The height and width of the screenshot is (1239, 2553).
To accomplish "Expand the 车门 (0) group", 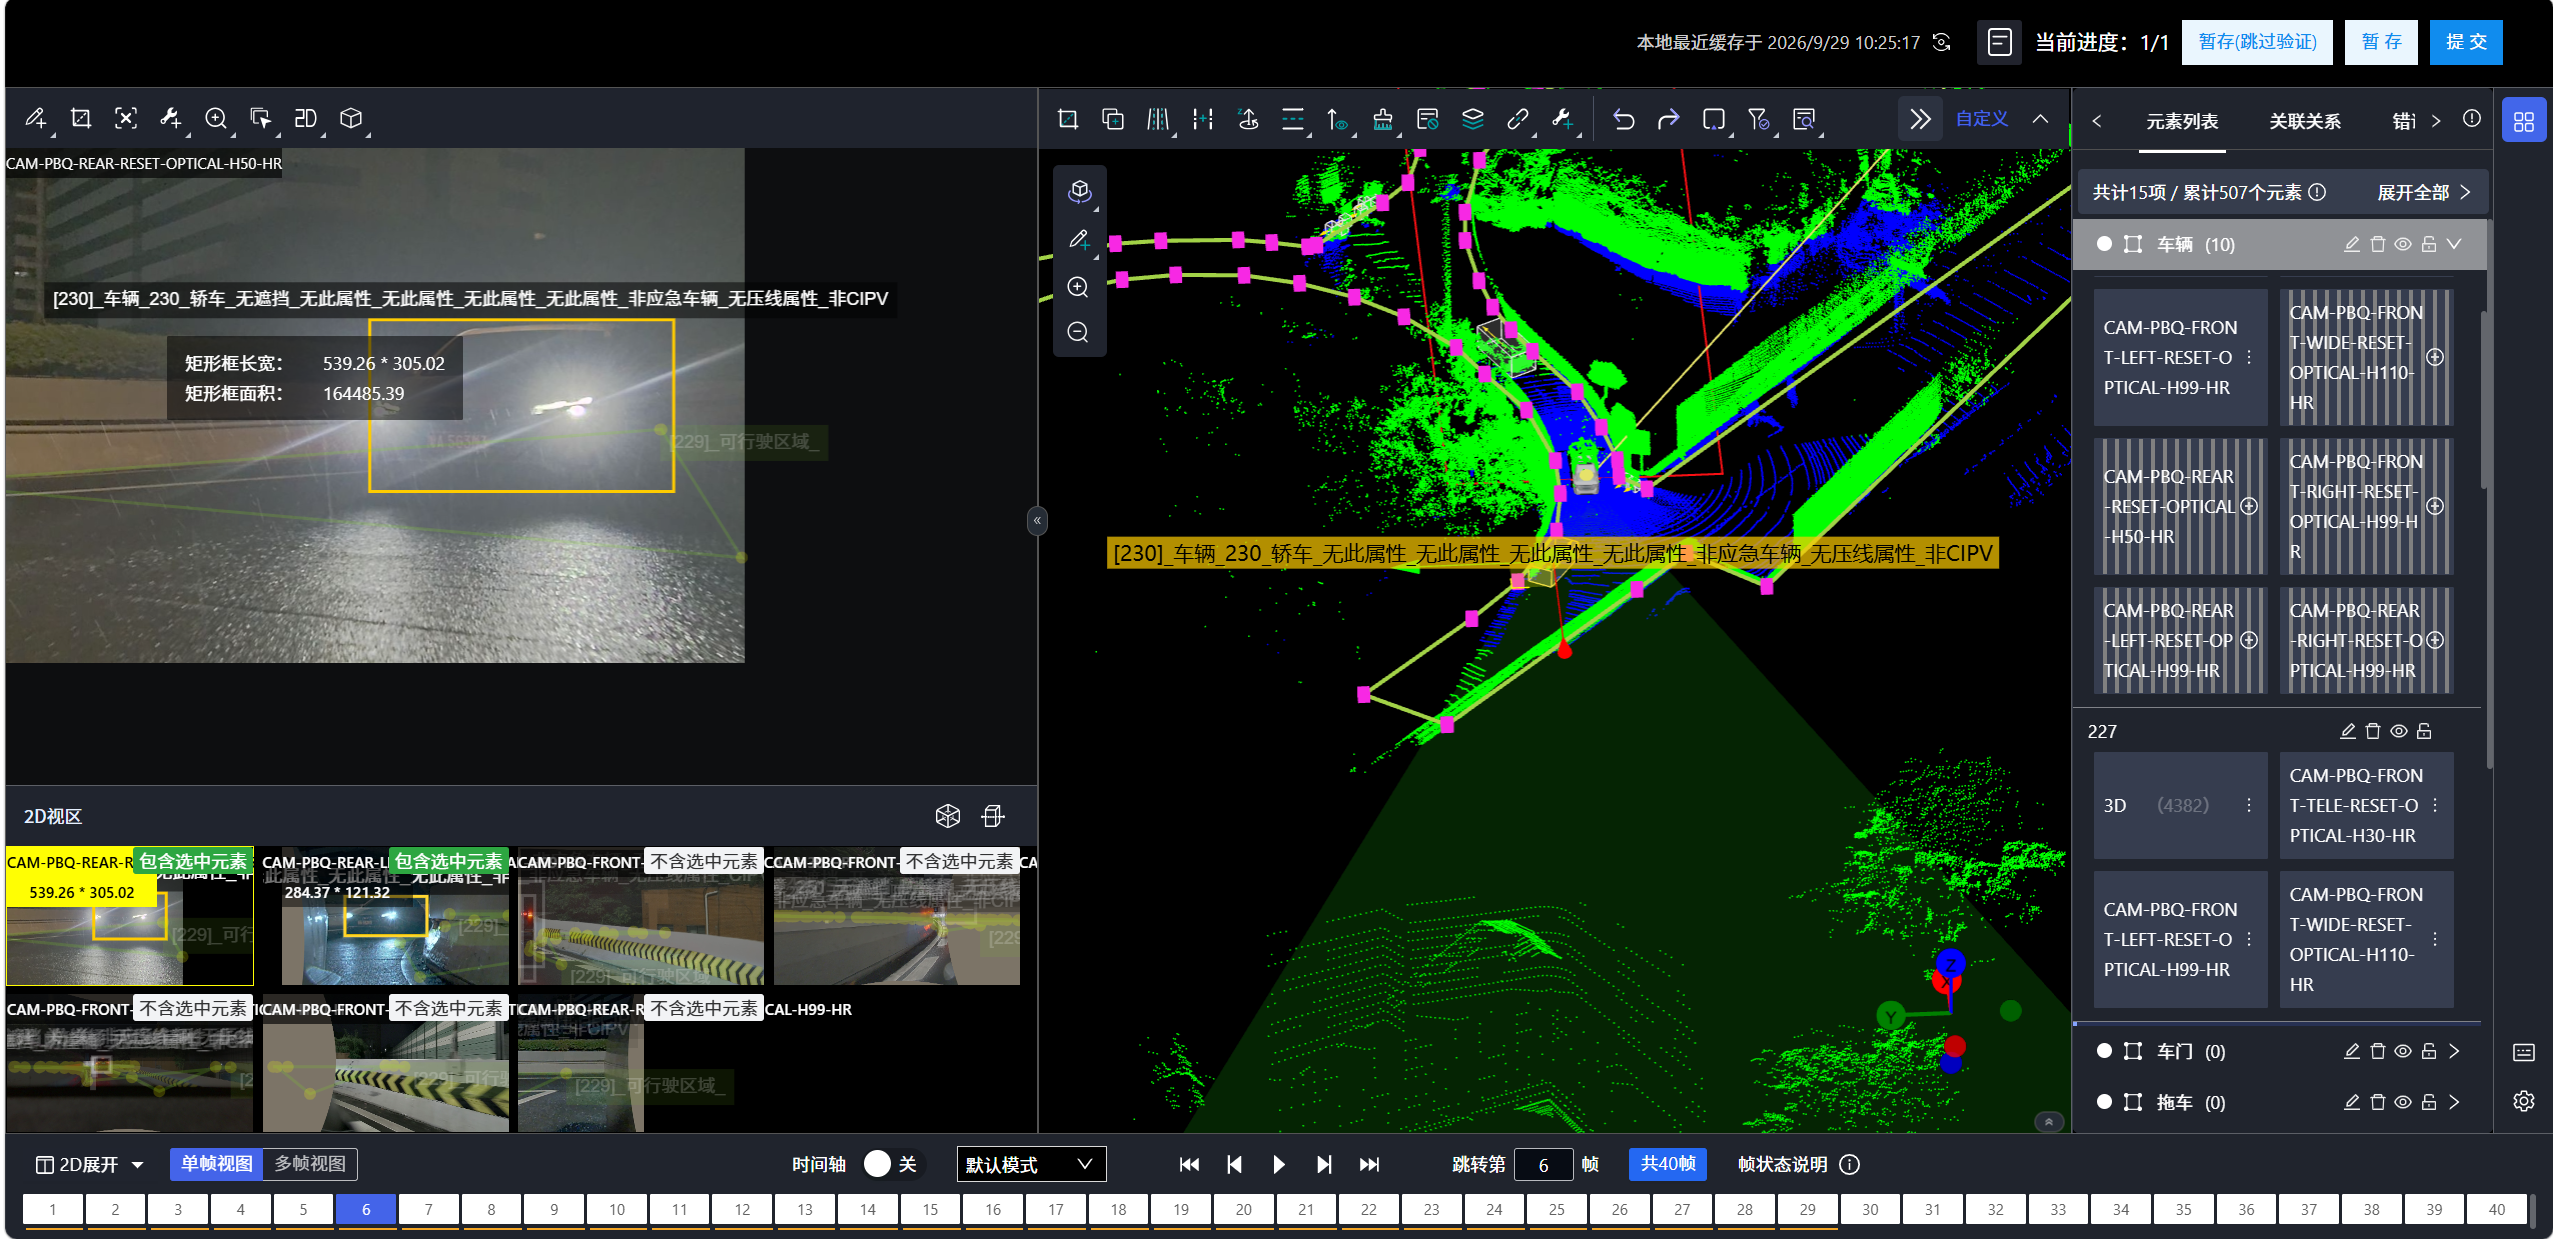I will tap(2454, 1052).
